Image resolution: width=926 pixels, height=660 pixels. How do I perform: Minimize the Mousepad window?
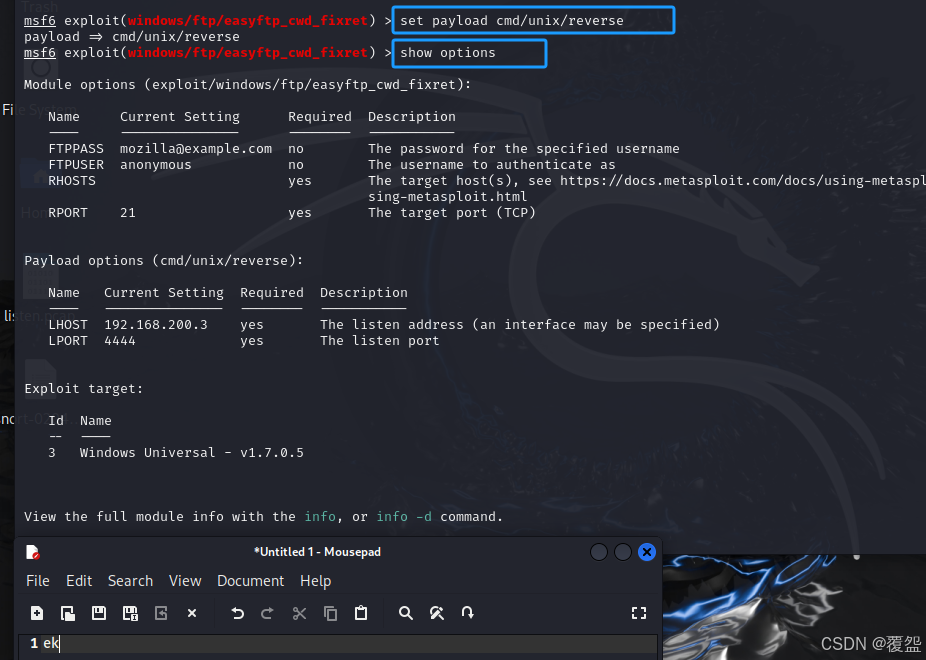click(x=599, y=552)
